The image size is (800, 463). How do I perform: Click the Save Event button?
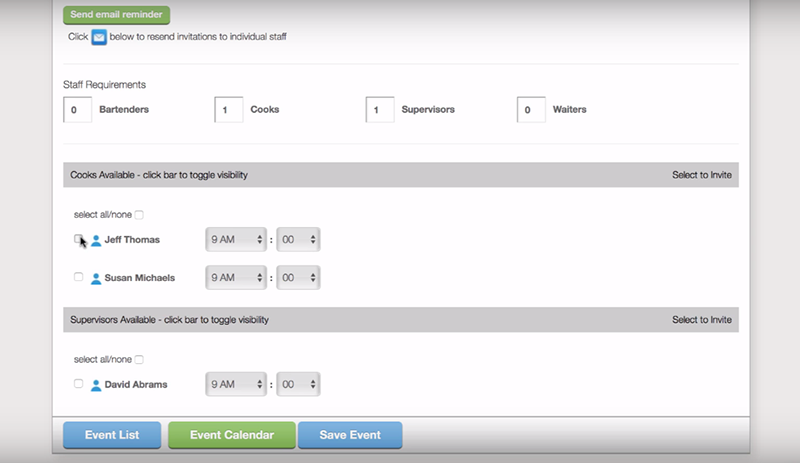(350, 435)
